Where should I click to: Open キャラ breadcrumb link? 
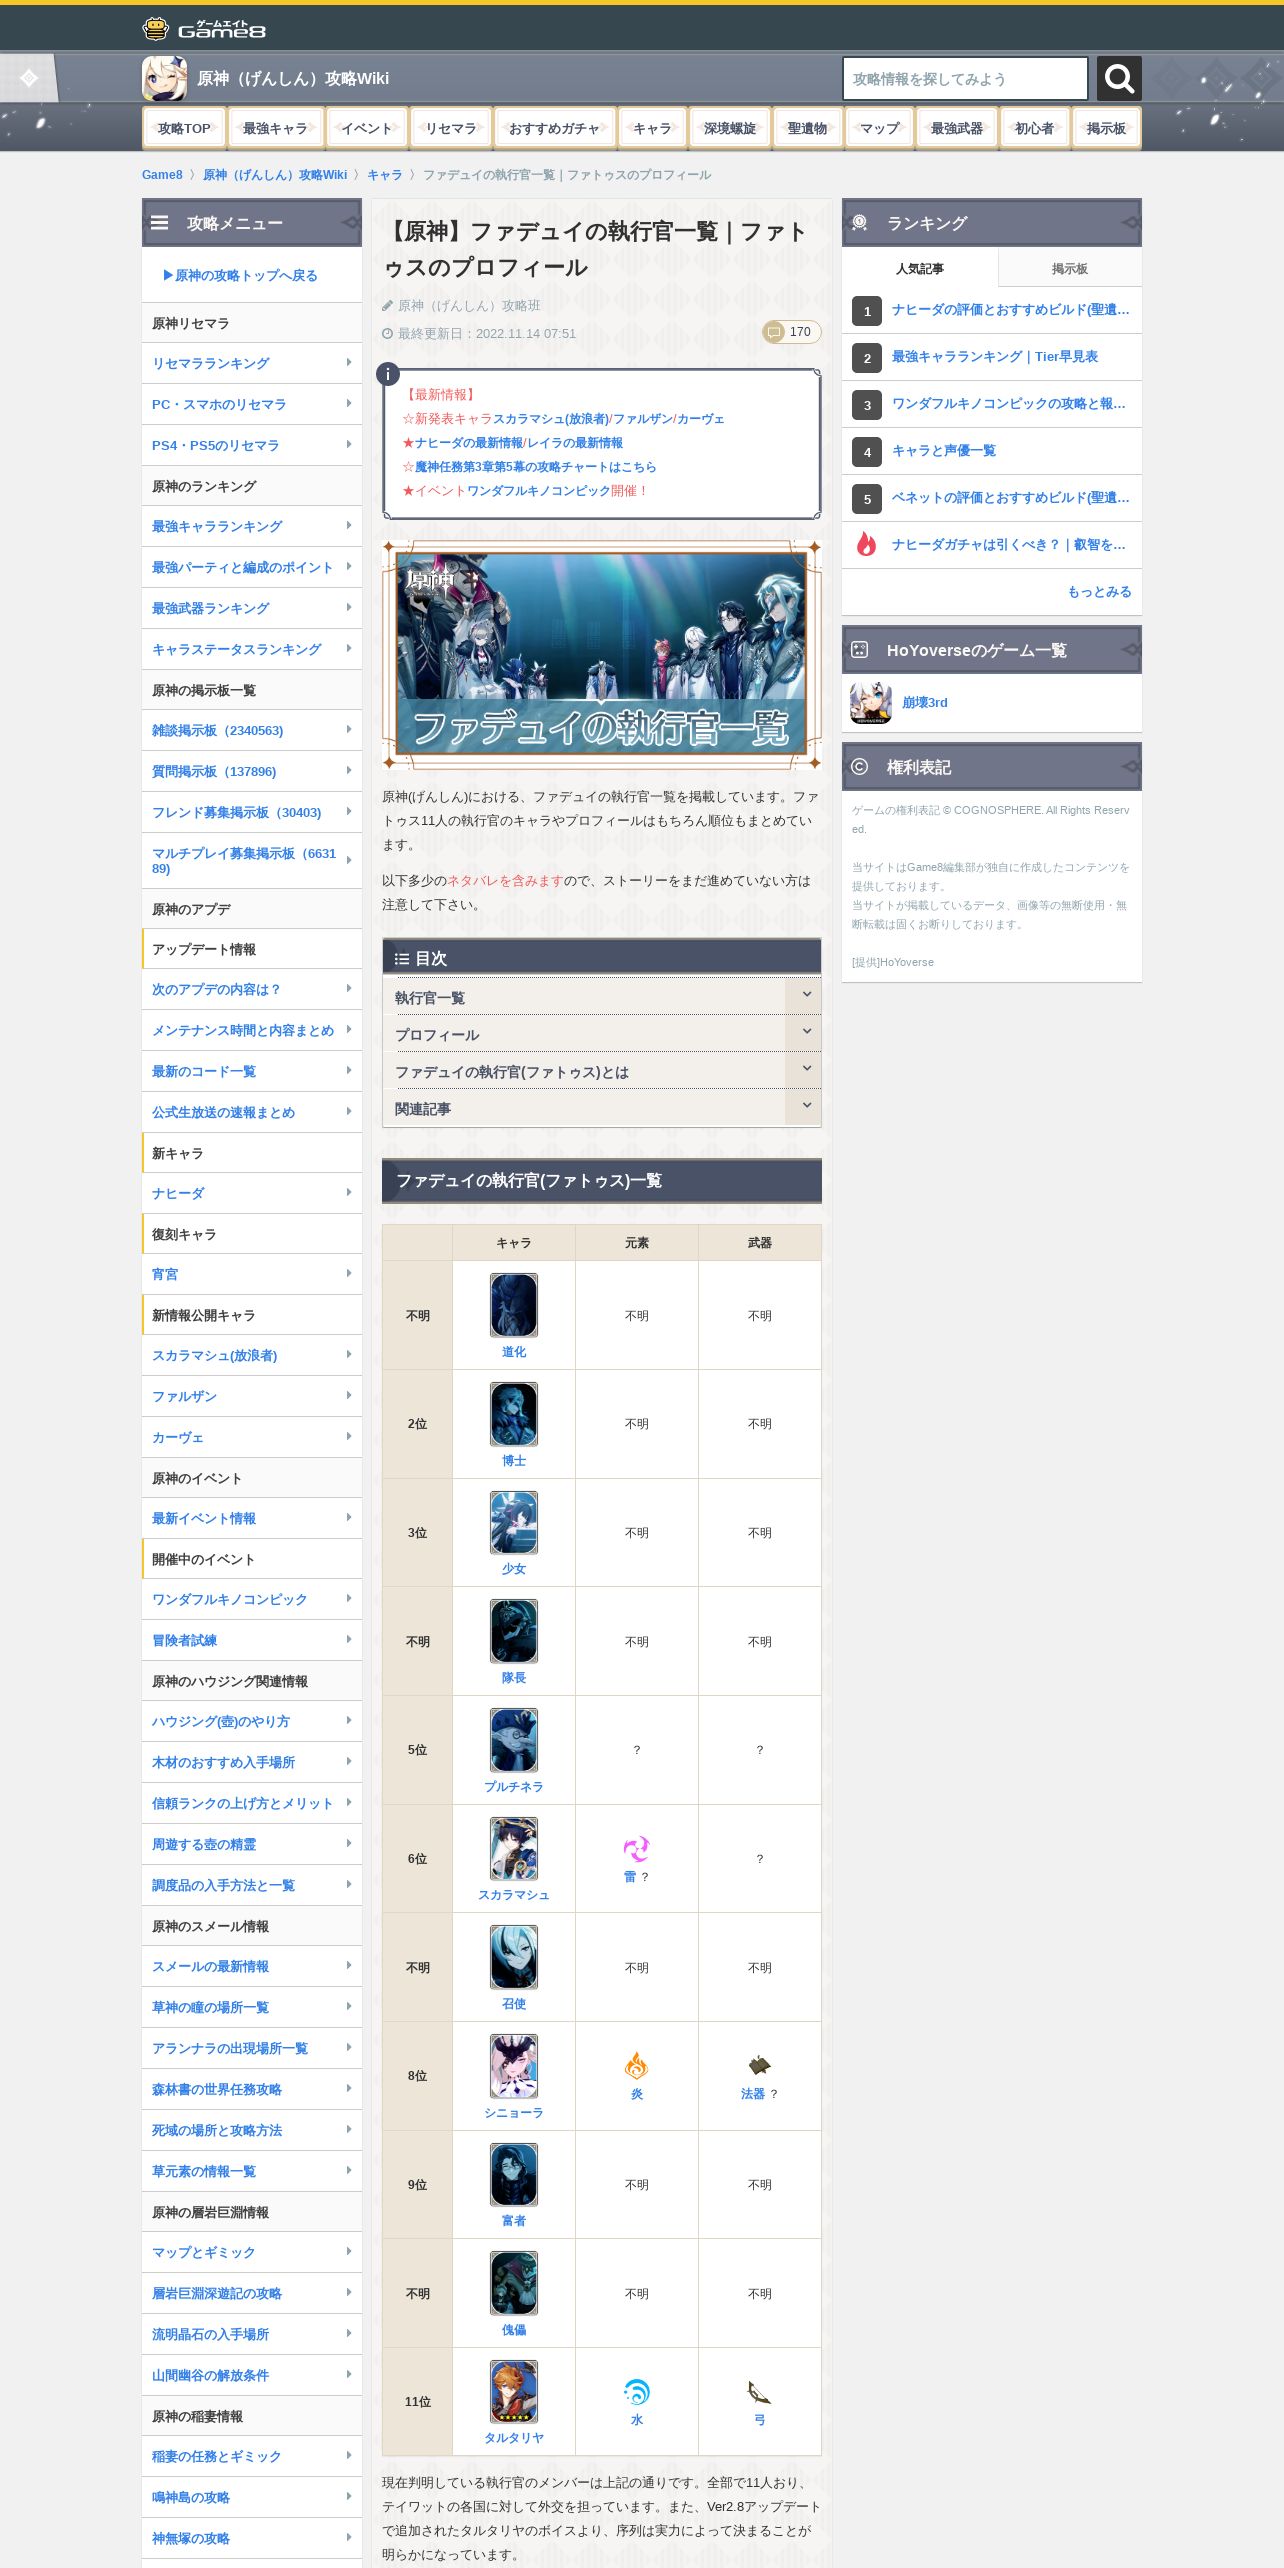384,175
